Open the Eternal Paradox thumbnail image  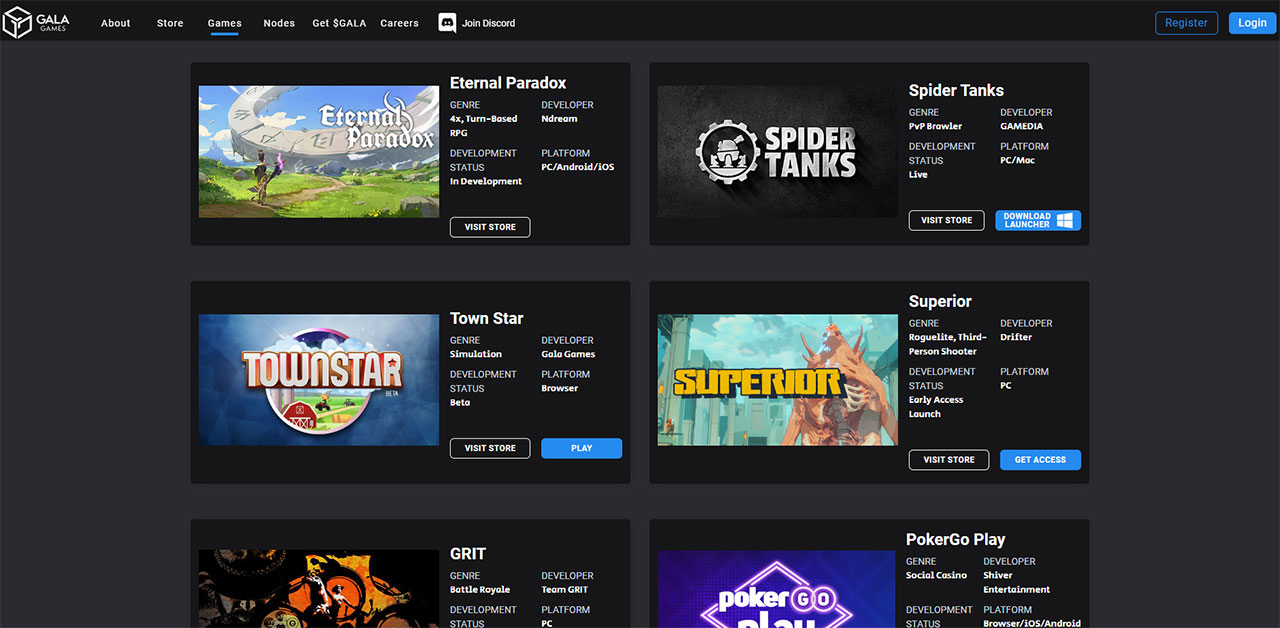pos(319,151)
